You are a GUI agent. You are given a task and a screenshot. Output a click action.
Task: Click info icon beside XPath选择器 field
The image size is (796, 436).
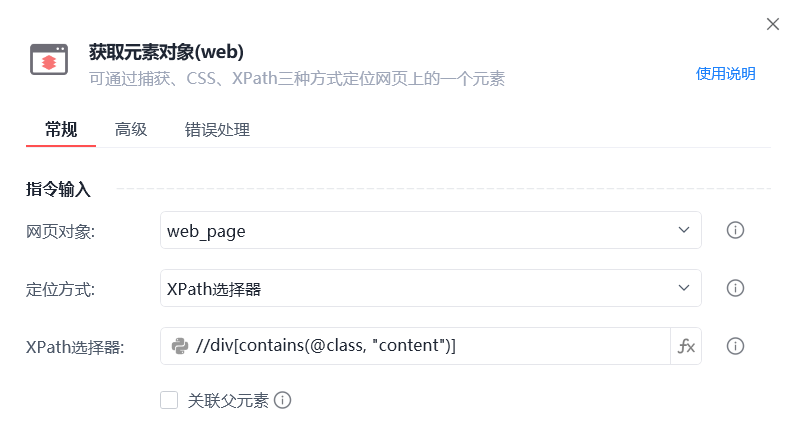pos(735,346)
